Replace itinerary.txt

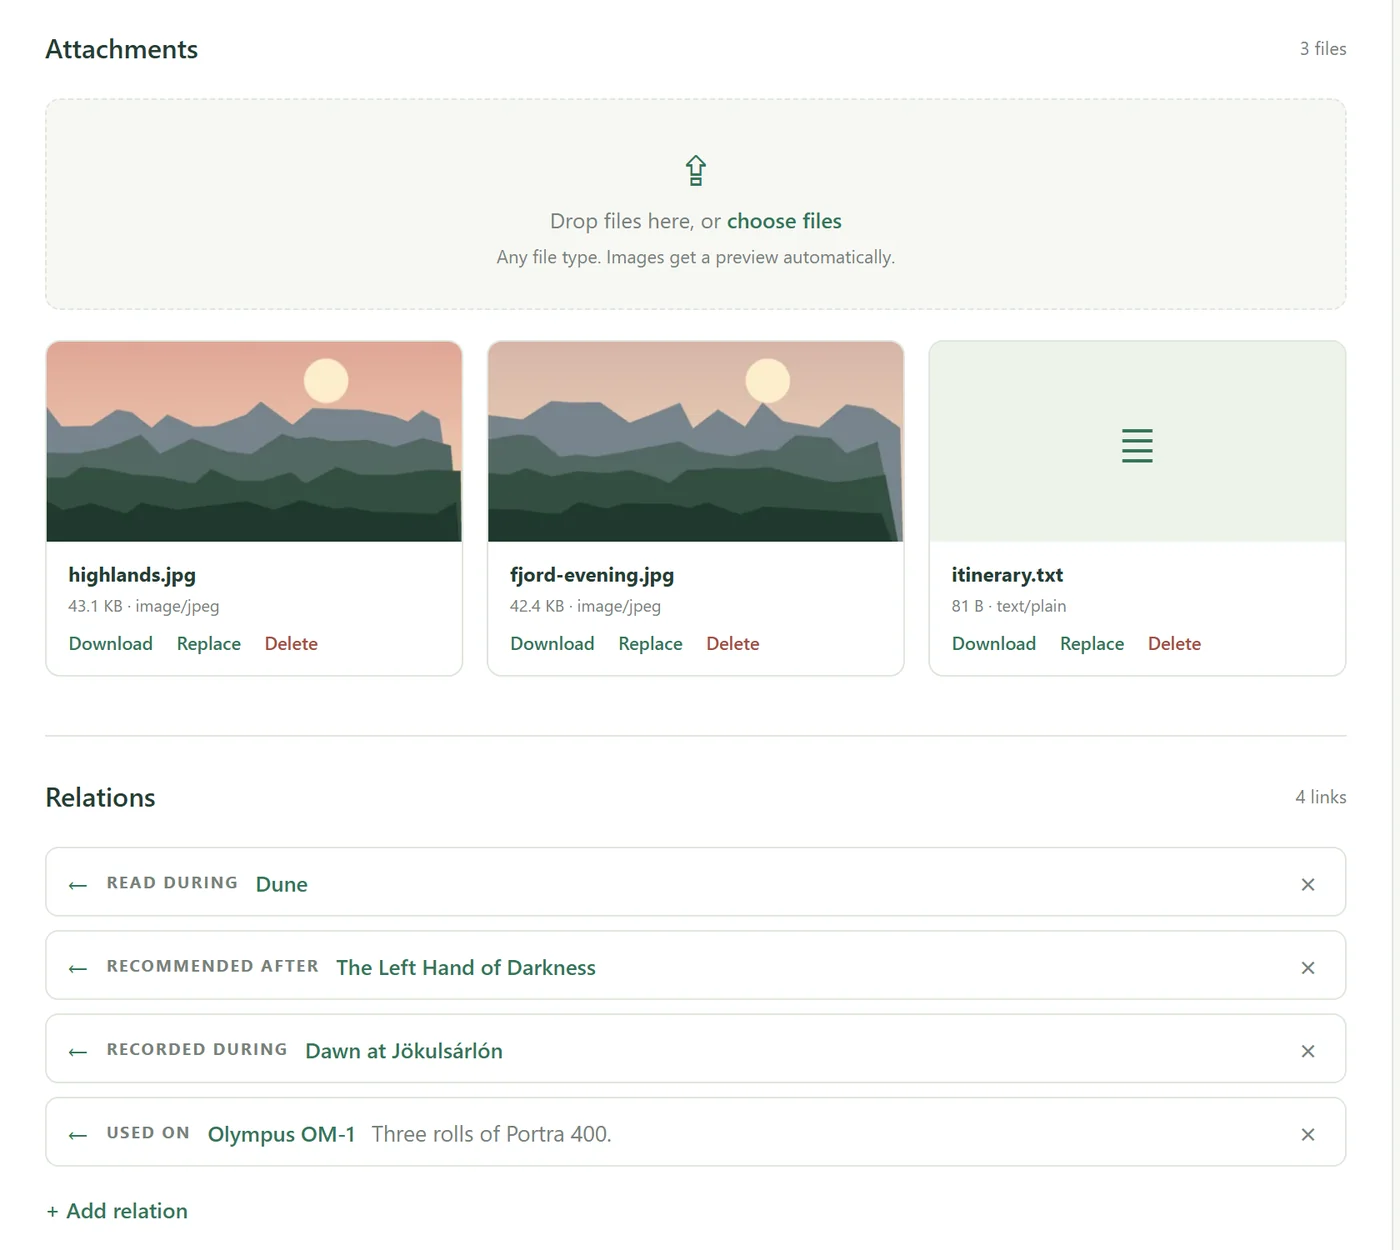pyautogui.click(x=1092, y=644)
